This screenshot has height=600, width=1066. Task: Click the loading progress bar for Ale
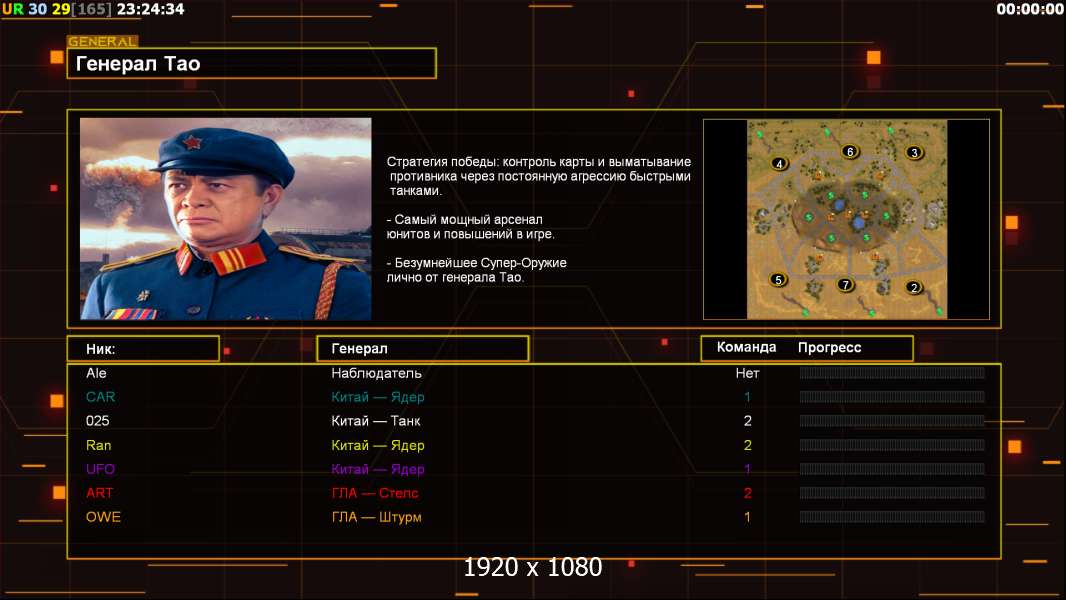892,372
